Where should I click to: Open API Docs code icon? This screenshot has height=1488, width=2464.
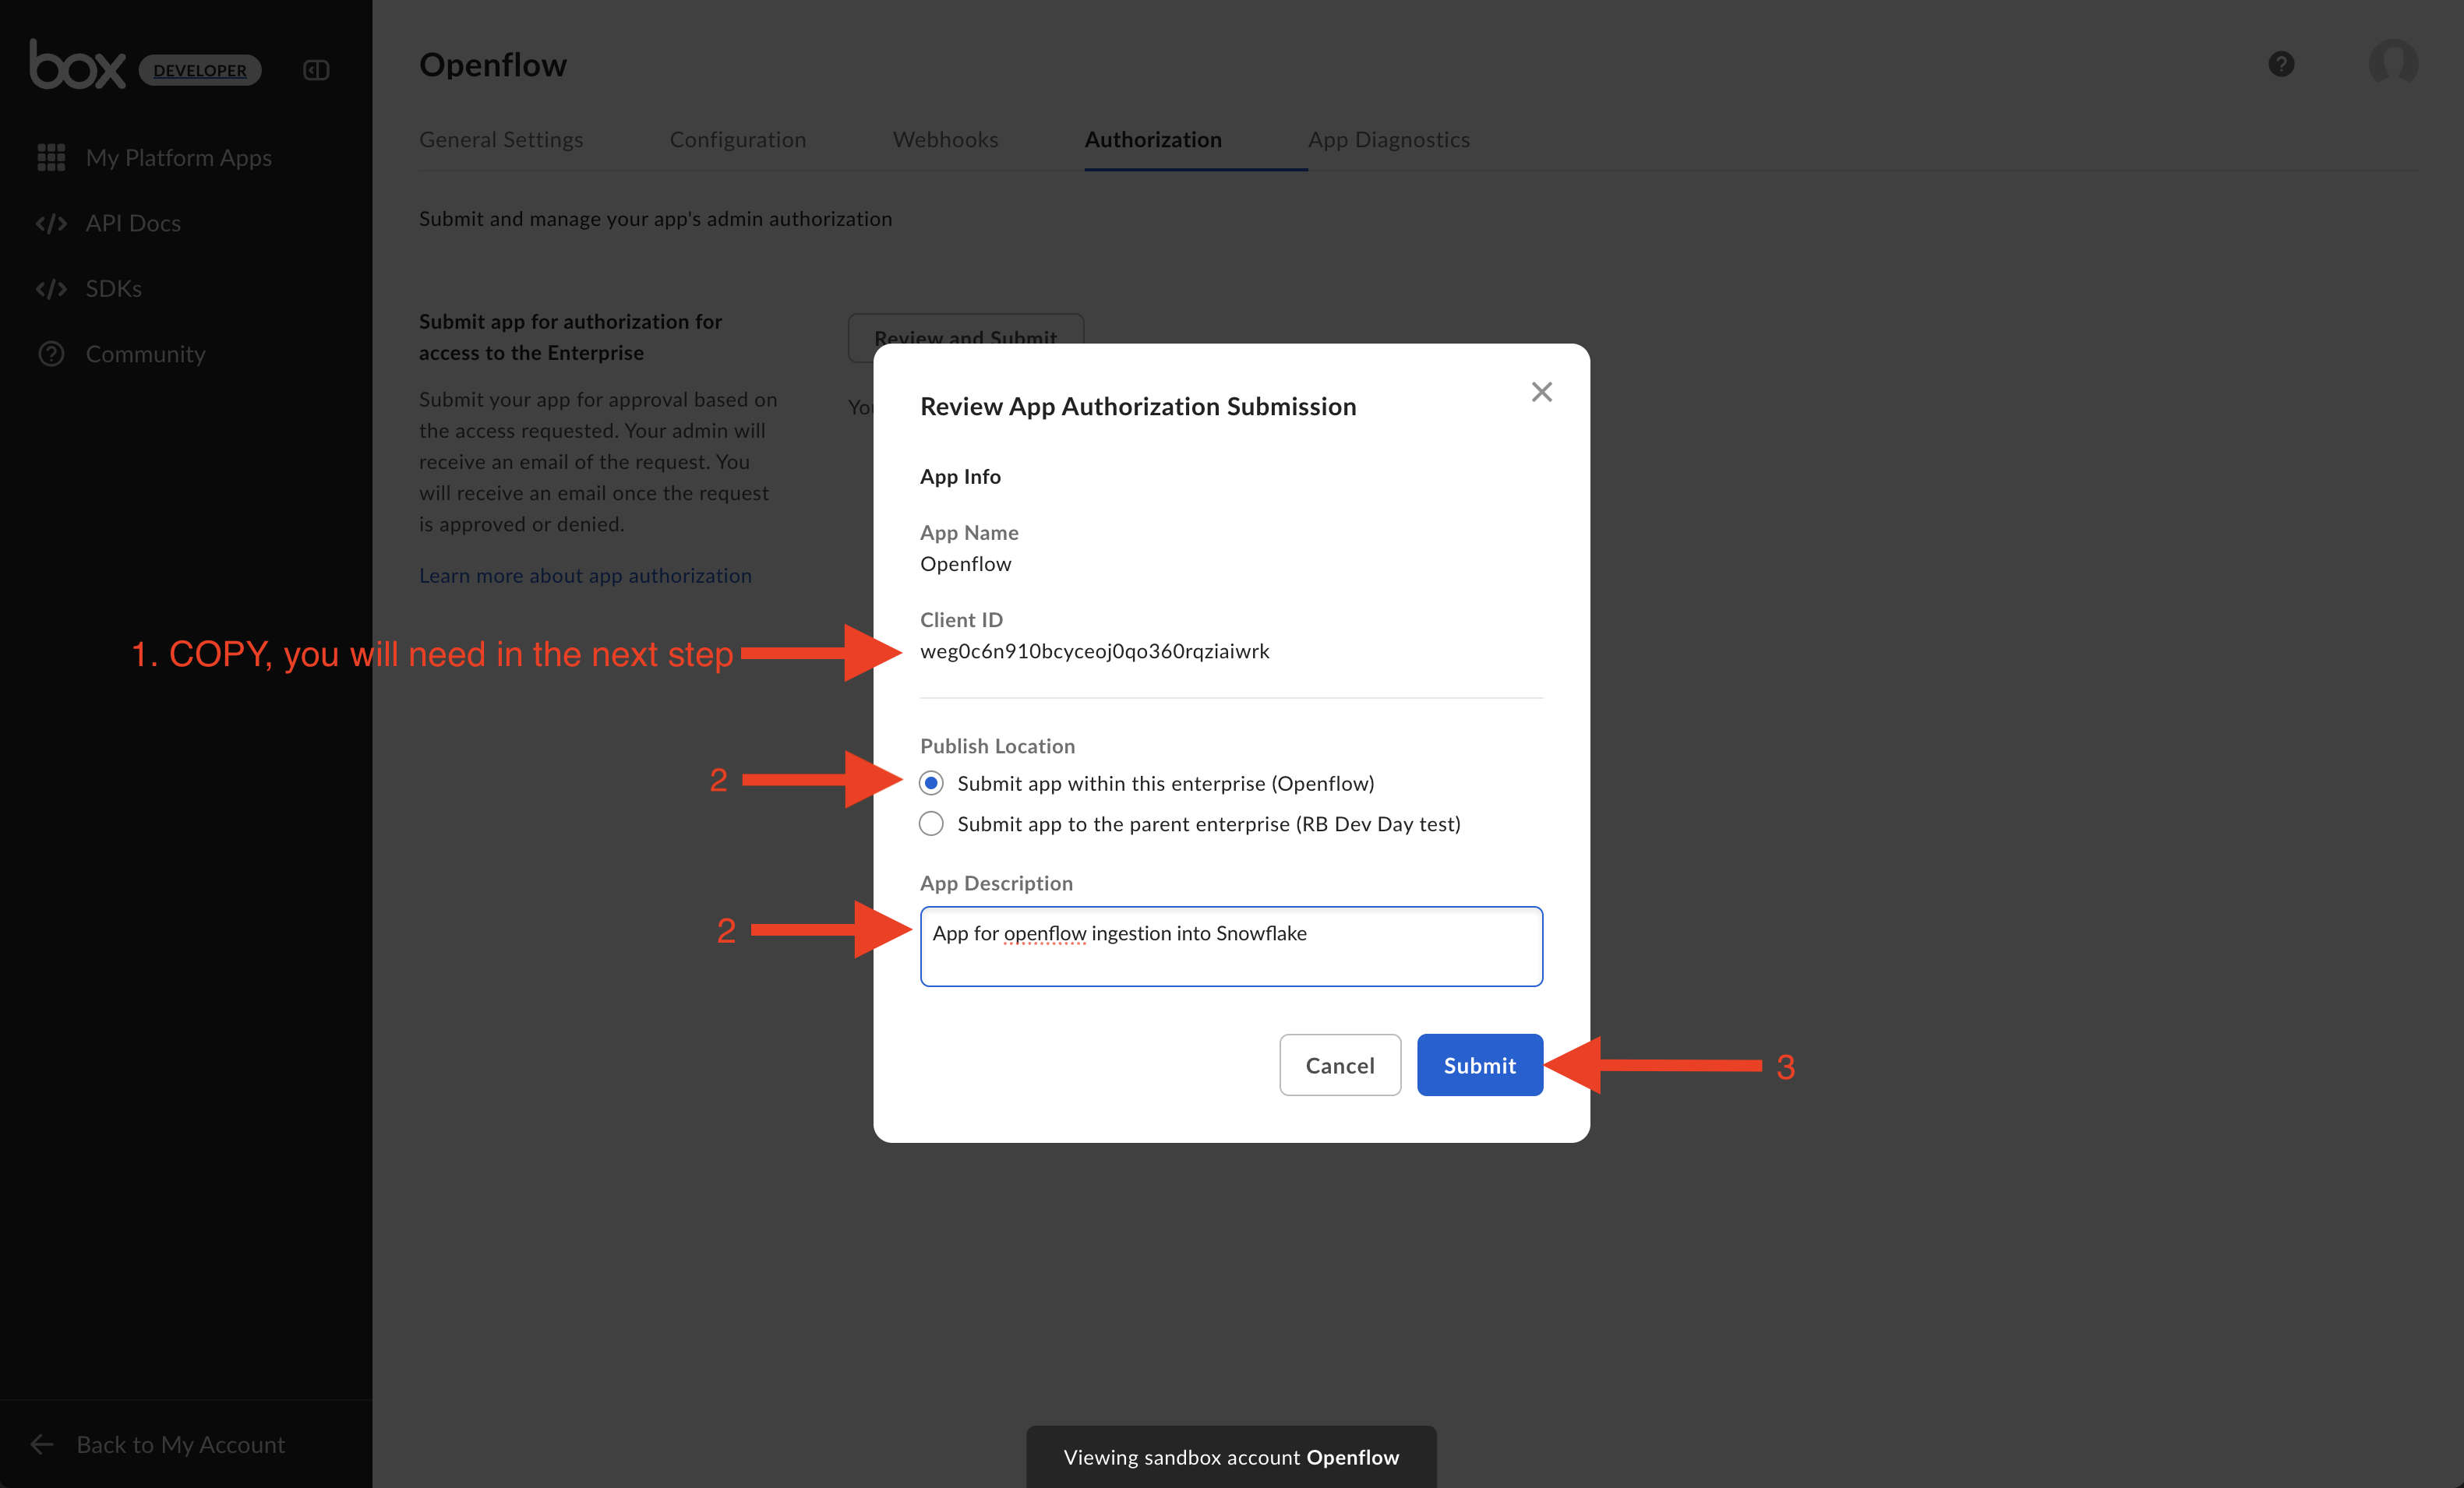tap(51, 223)
